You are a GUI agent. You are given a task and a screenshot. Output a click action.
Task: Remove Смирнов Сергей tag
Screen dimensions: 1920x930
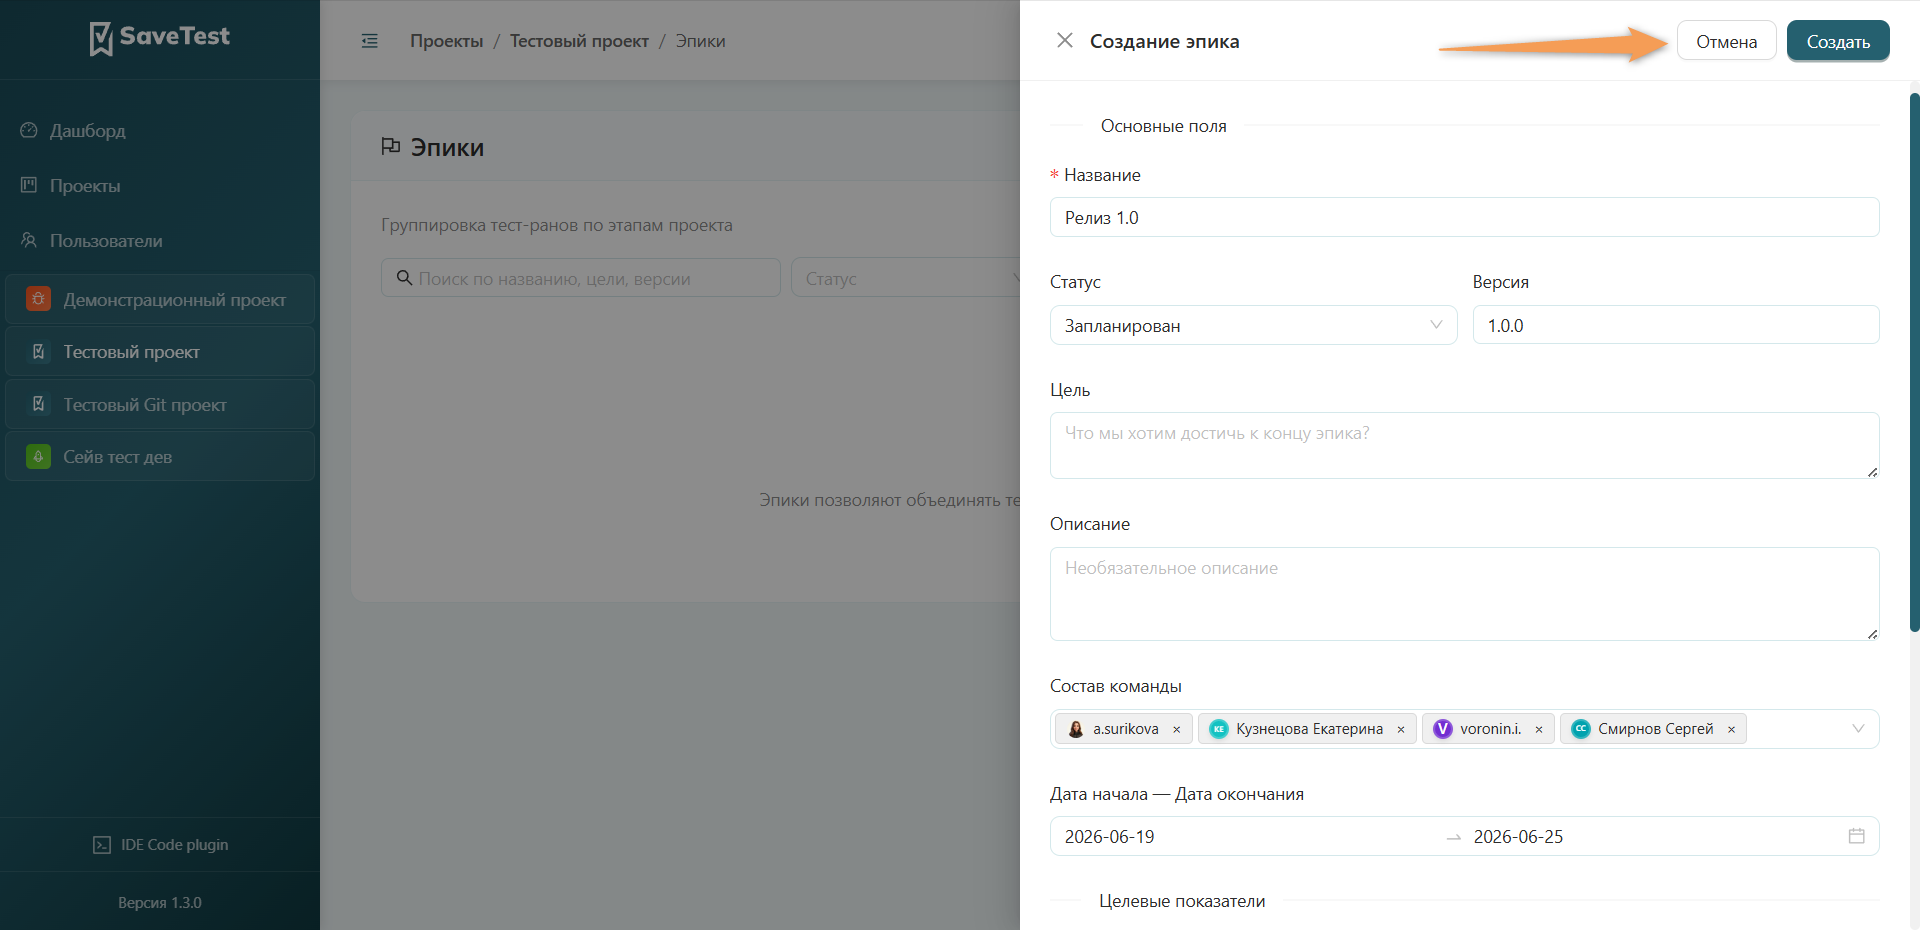pyautogui.click(x=1731, y=729)
